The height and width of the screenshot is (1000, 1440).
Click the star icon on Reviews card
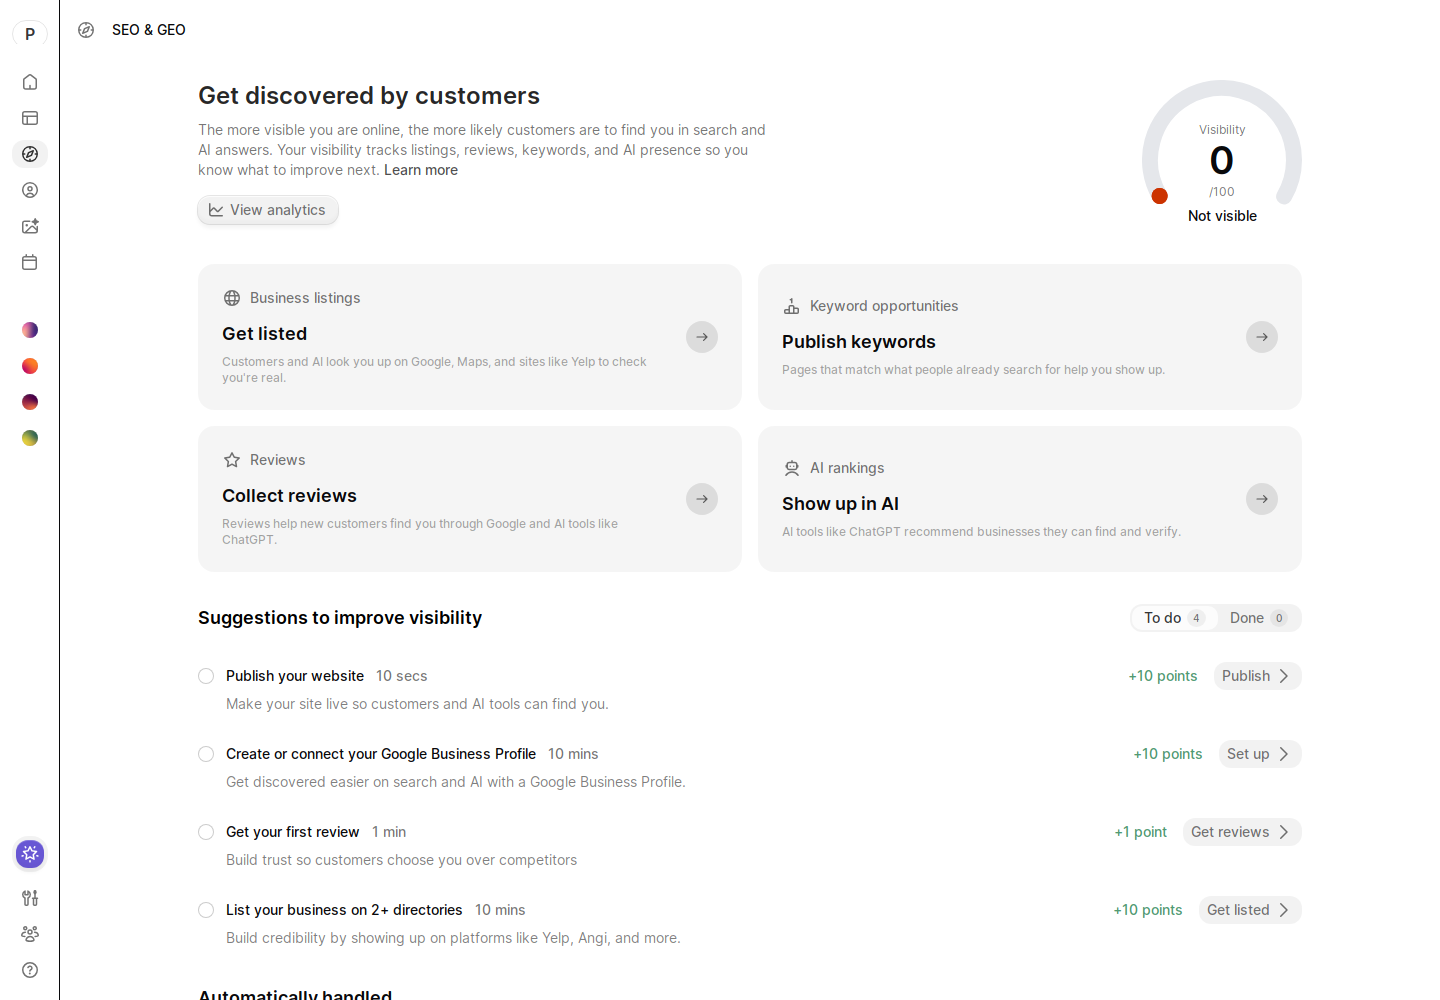[232, 460]
